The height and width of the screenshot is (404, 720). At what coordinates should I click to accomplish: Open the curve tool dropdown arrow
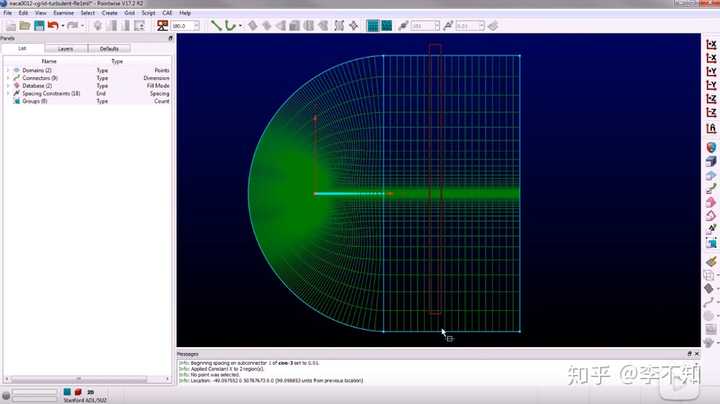click(x=240, y=26)
